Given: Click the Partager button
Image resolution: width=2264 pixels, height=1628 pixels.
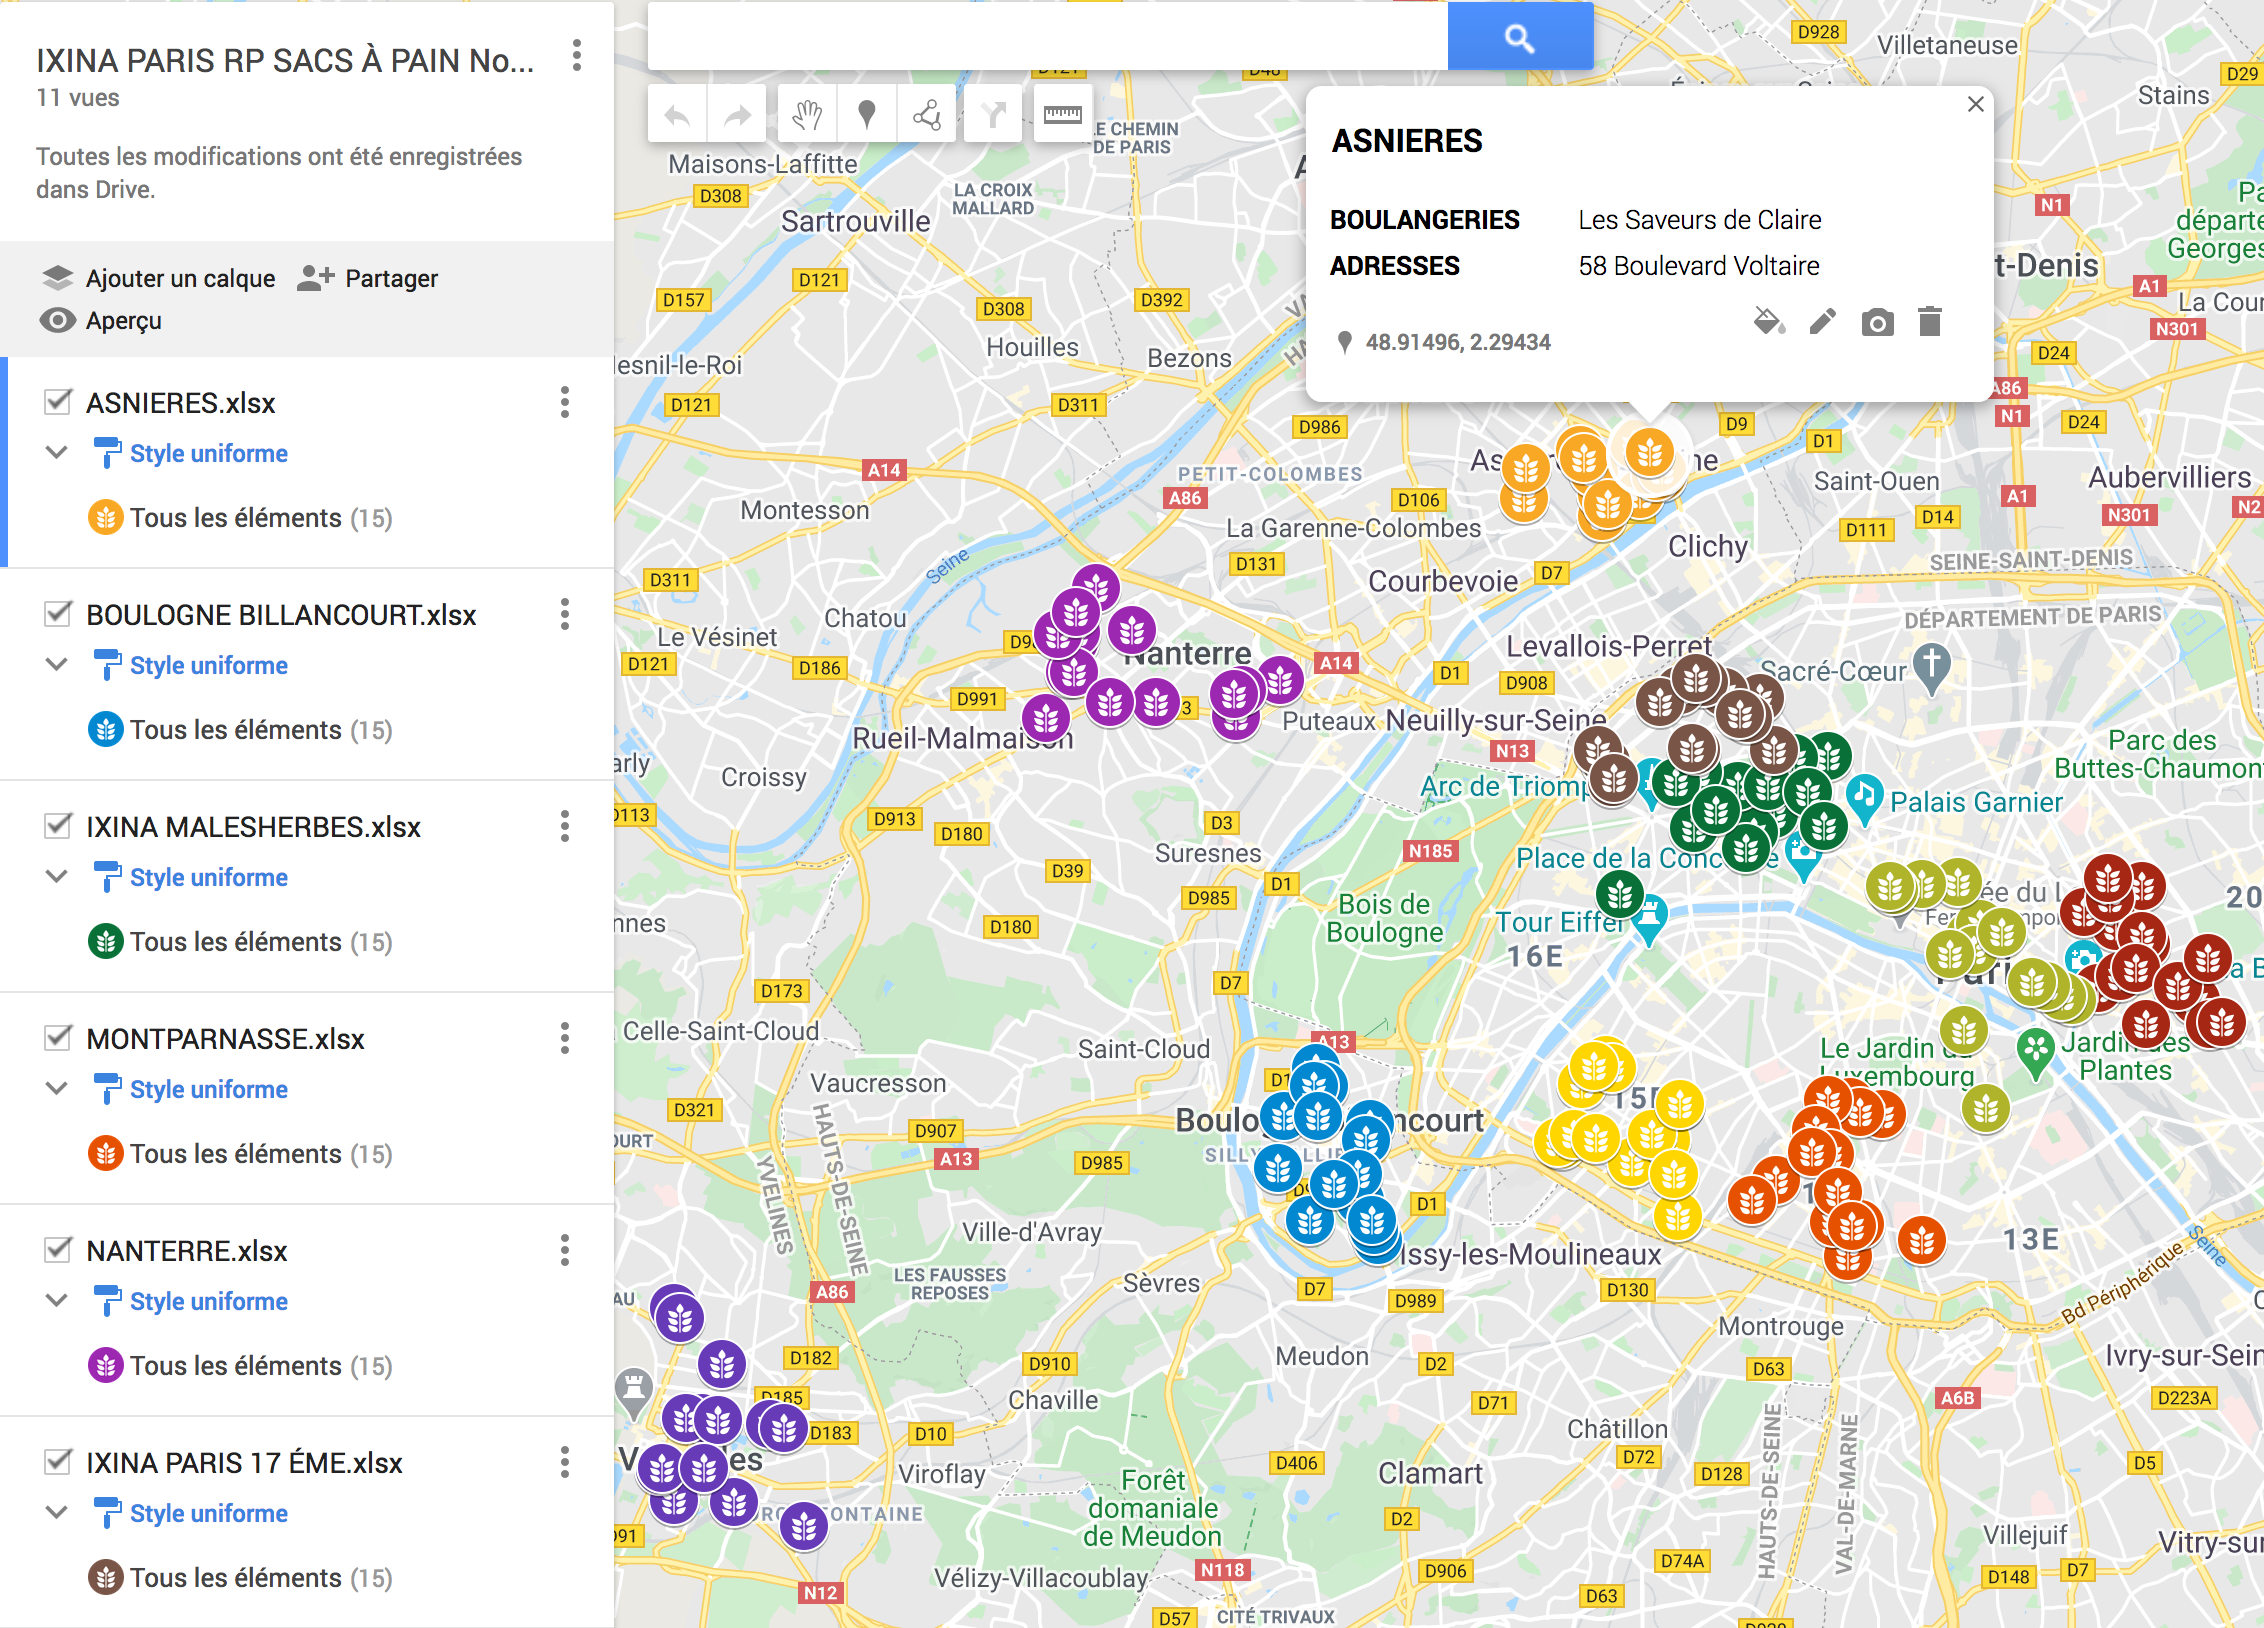Looking at the screenshot, I should (x=368, y=278).
